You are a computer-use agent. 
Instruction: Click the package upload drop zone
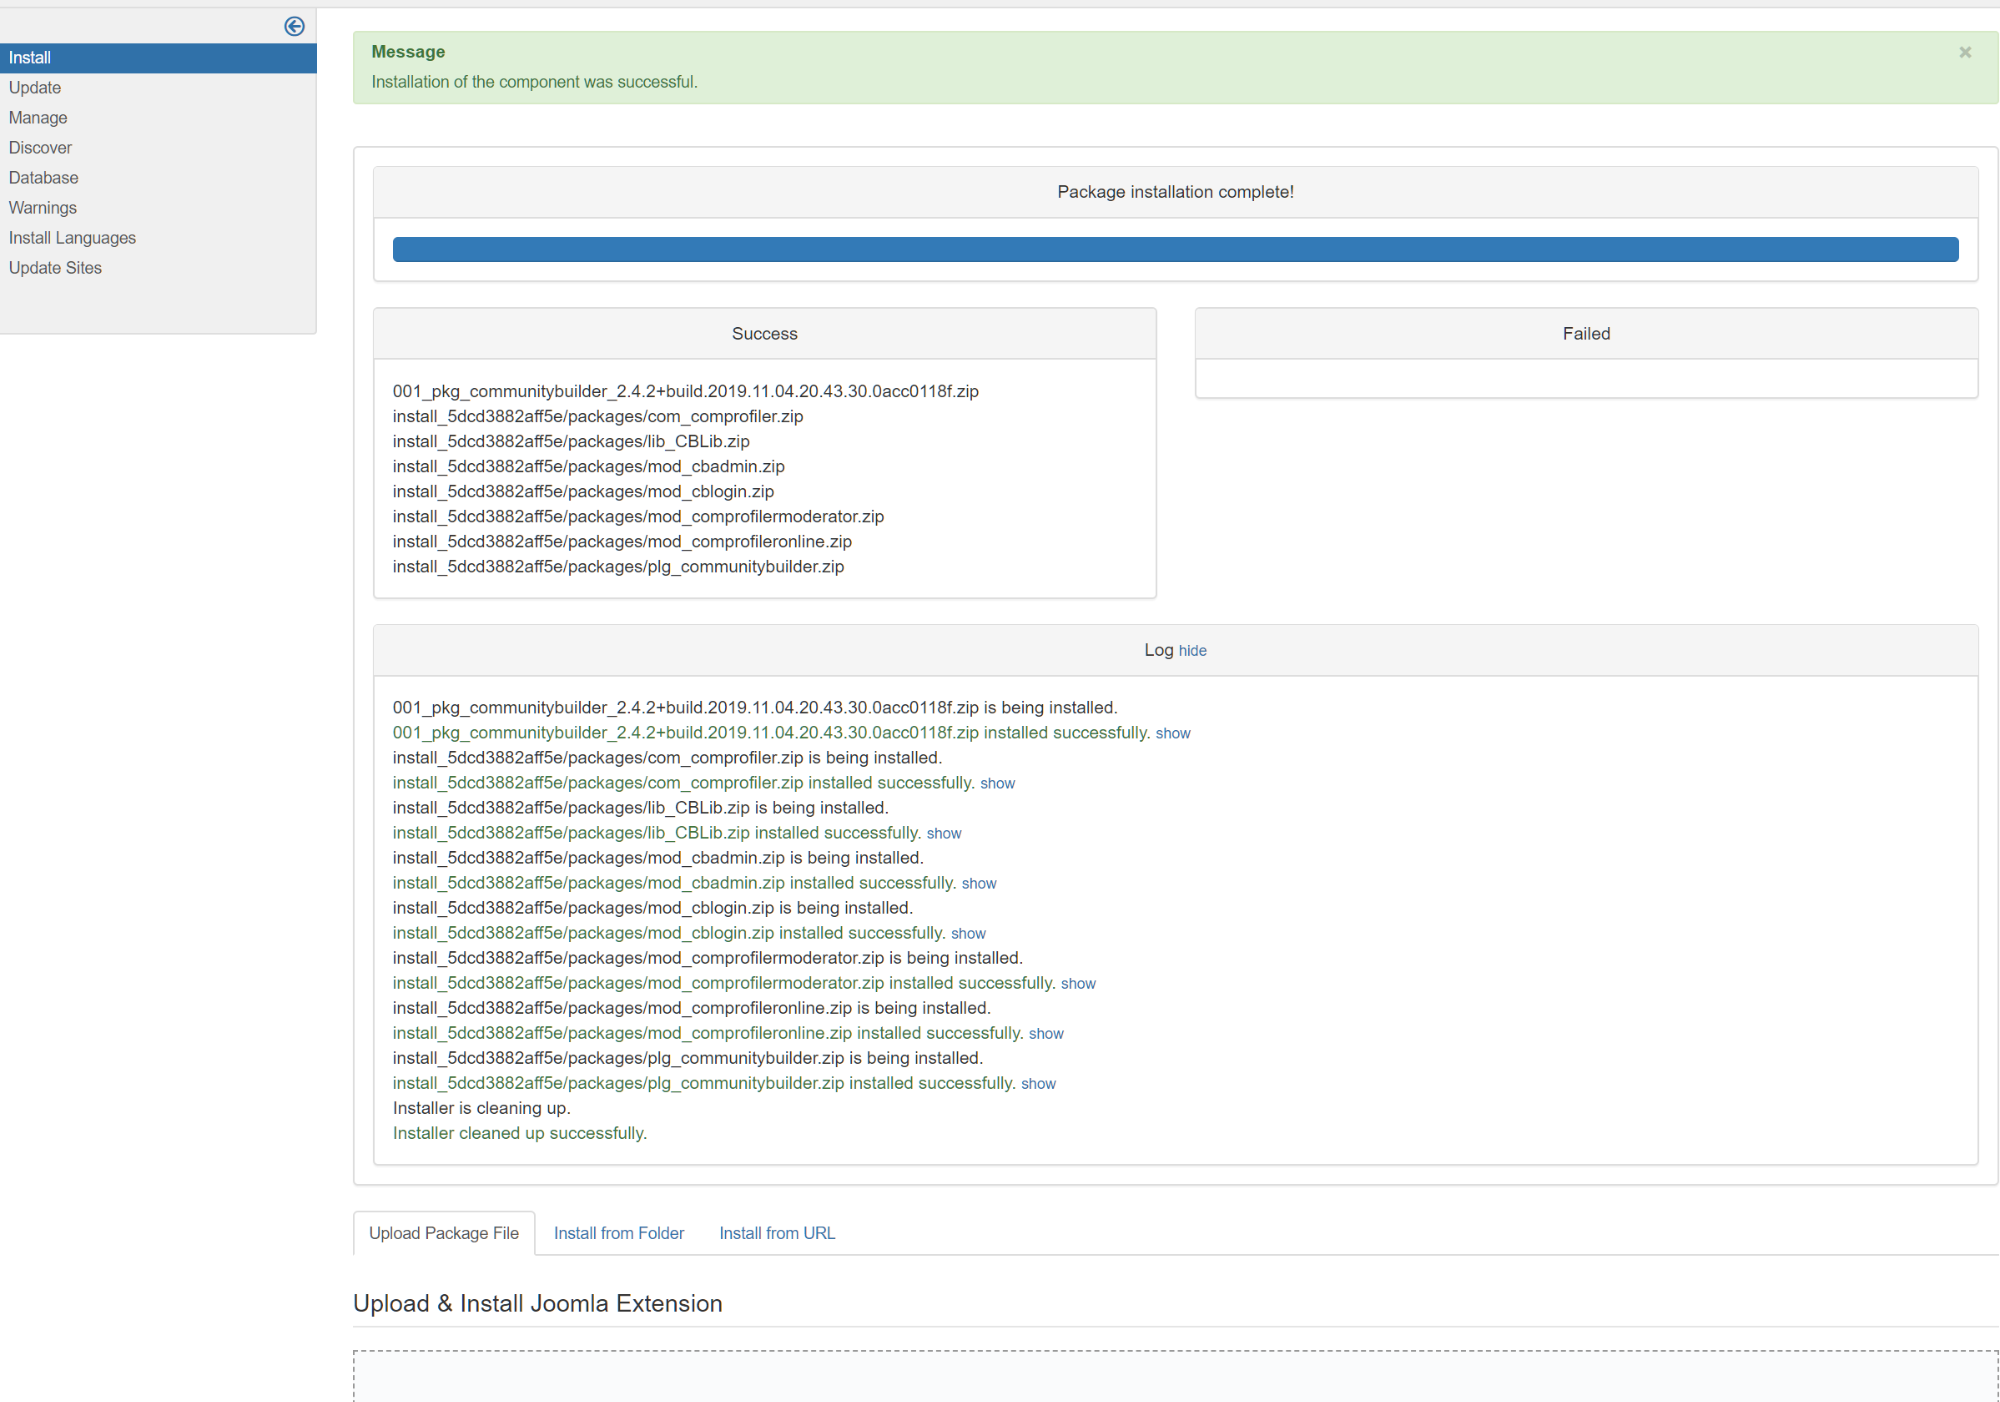pos(1175,1376)
